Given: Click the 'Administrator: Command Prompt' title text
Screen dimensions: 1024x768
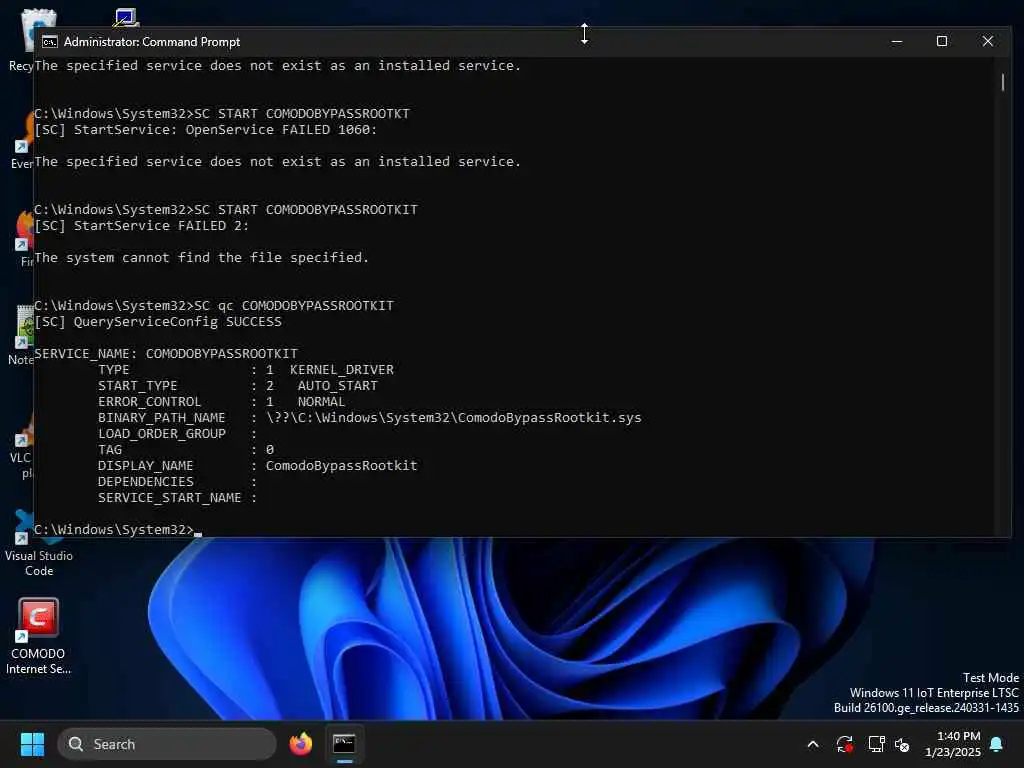Looking at the screenshot, I should 152,42.
